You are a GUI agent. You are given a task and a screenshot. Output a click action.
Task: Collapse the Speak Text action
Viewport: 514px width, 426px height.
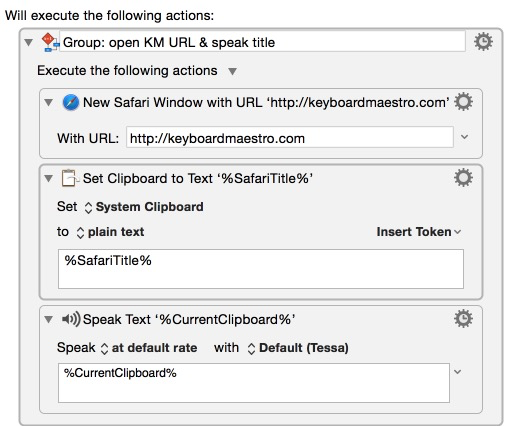point(49,319)
